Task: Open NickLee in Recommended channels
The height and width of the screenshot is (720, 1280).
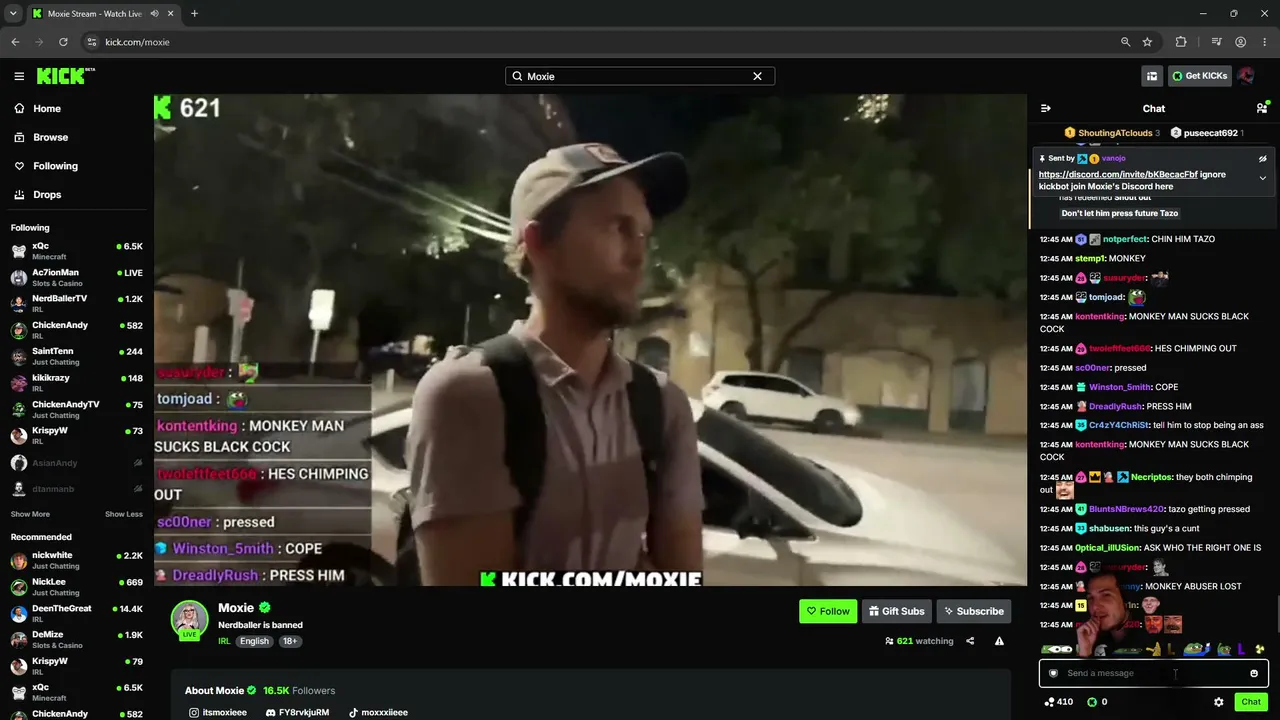Action: click(x=76, y=587)
